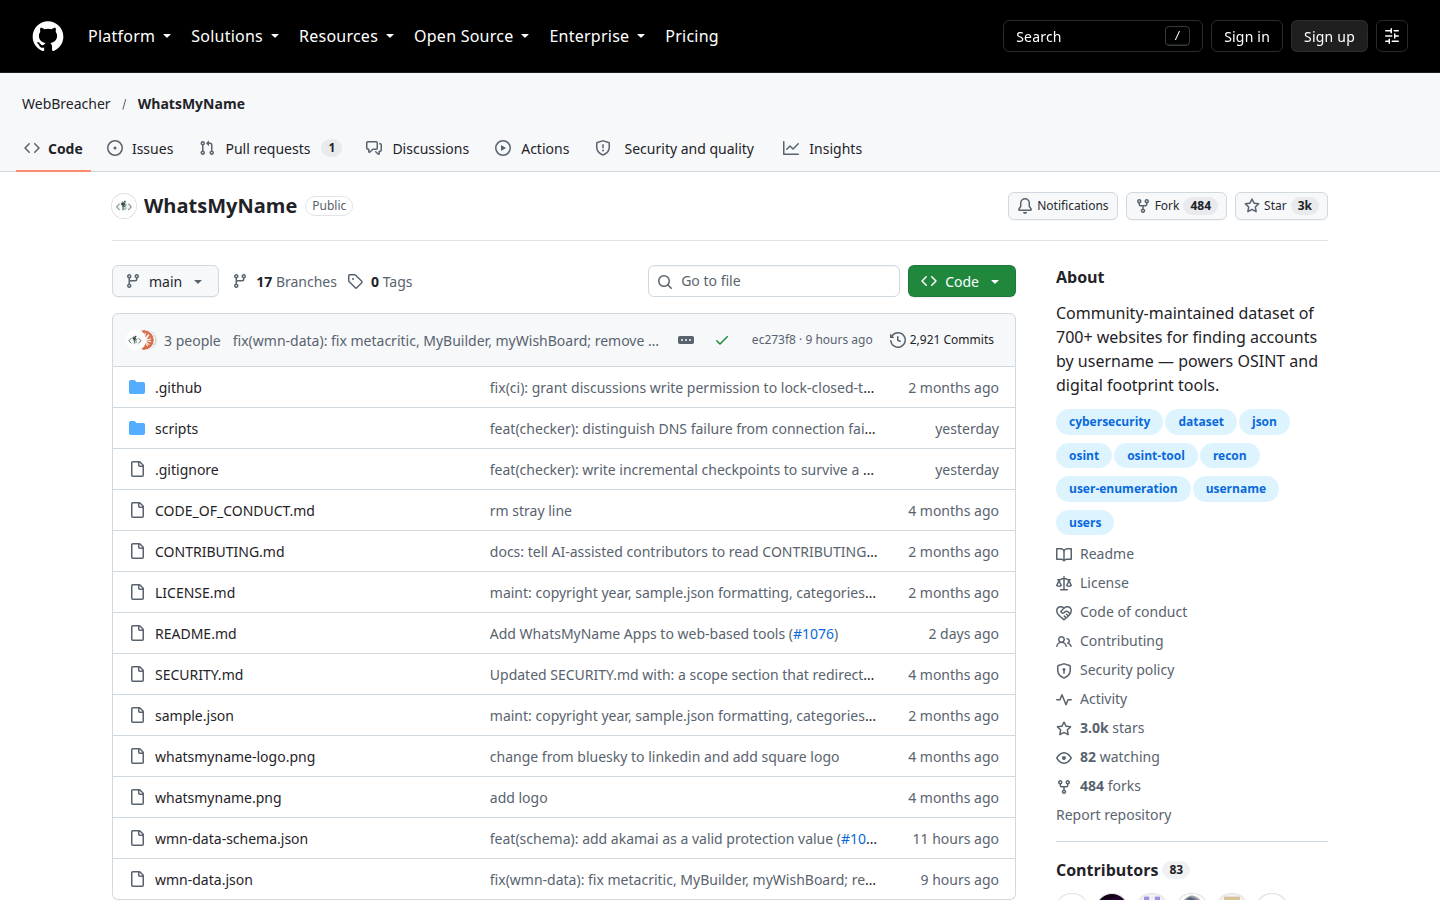This screenshot has height=900, width=1440.
Task: Switch to the Pull requests tab
Action: click(x=270, y=148)
